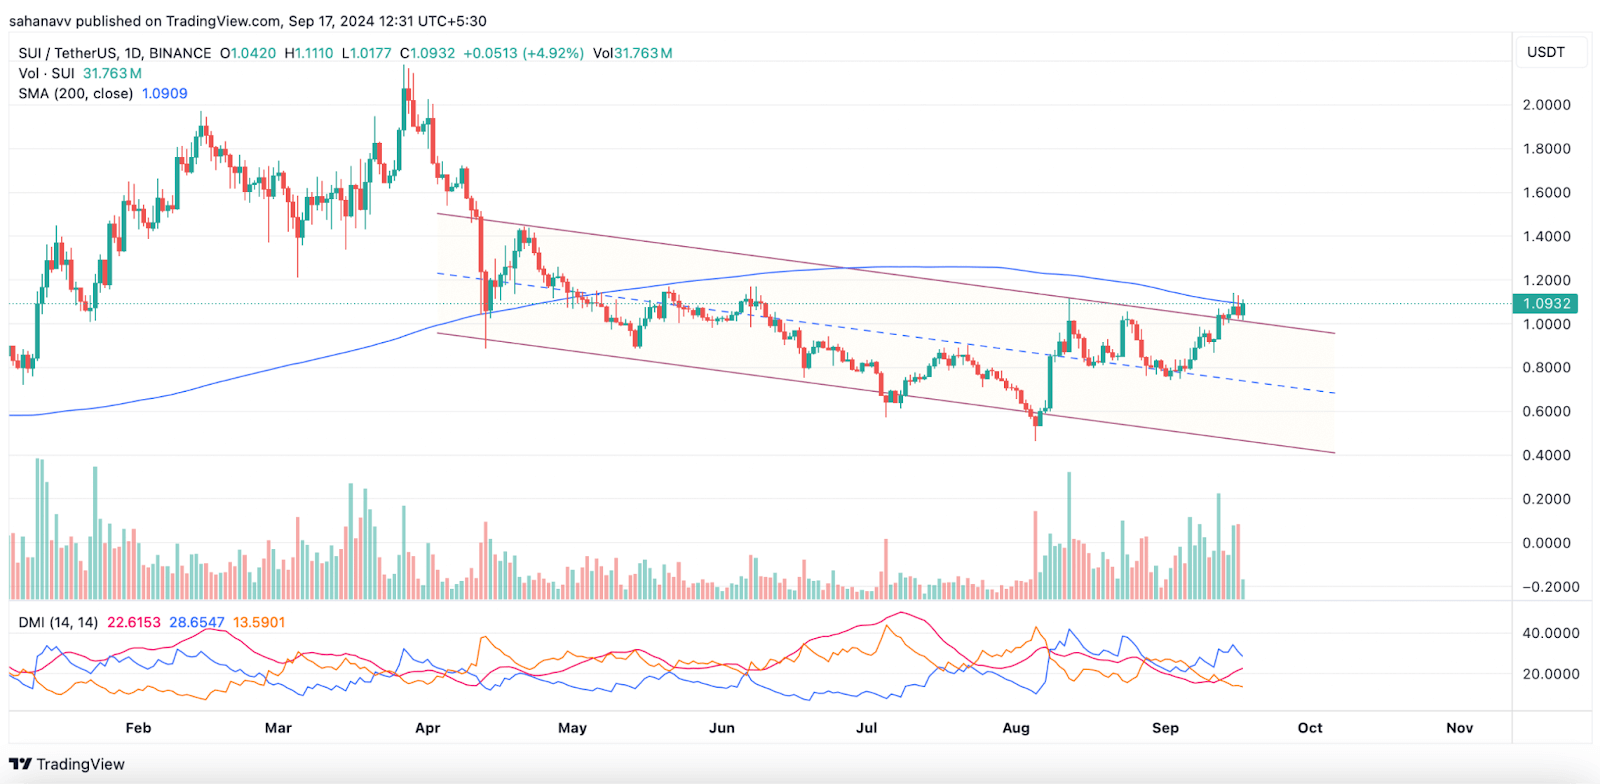Click the 2.0000 price axis label
This screenshot has width=1600, height=784.
(1546, 105)
